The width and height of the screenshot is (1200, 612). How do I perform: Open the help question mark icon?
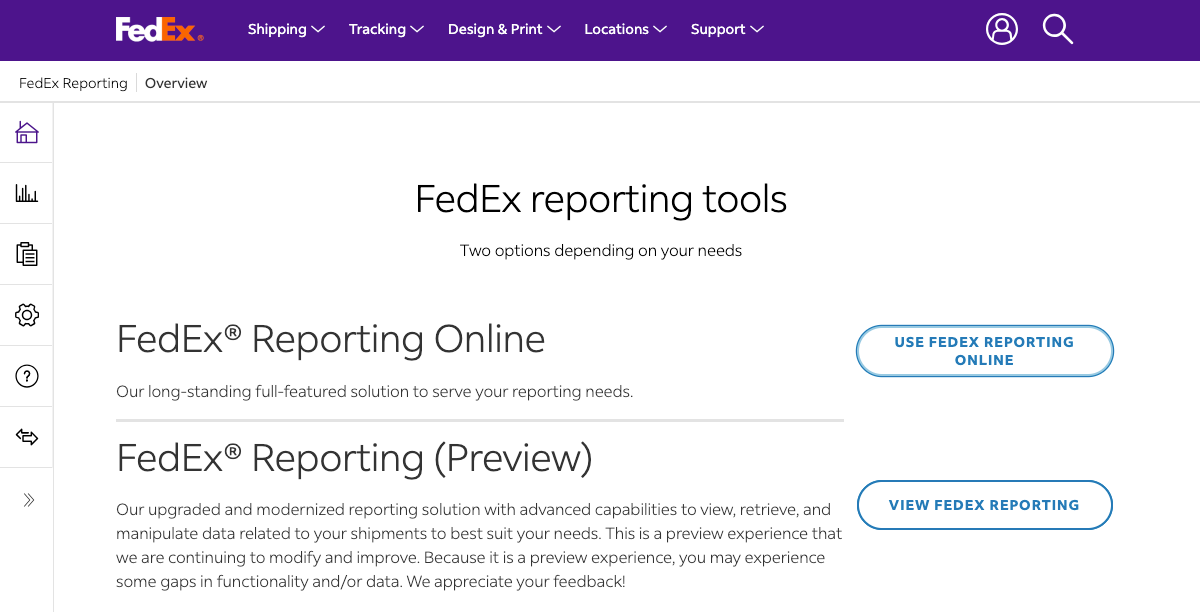[x=27, y=376]
